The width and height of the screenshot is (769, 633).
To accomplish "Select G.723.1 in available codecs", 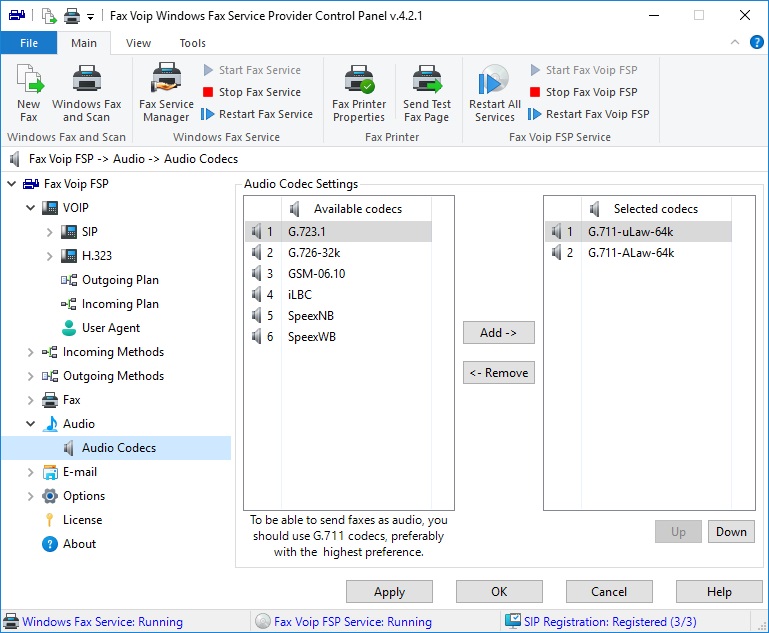I will (338, 231).
